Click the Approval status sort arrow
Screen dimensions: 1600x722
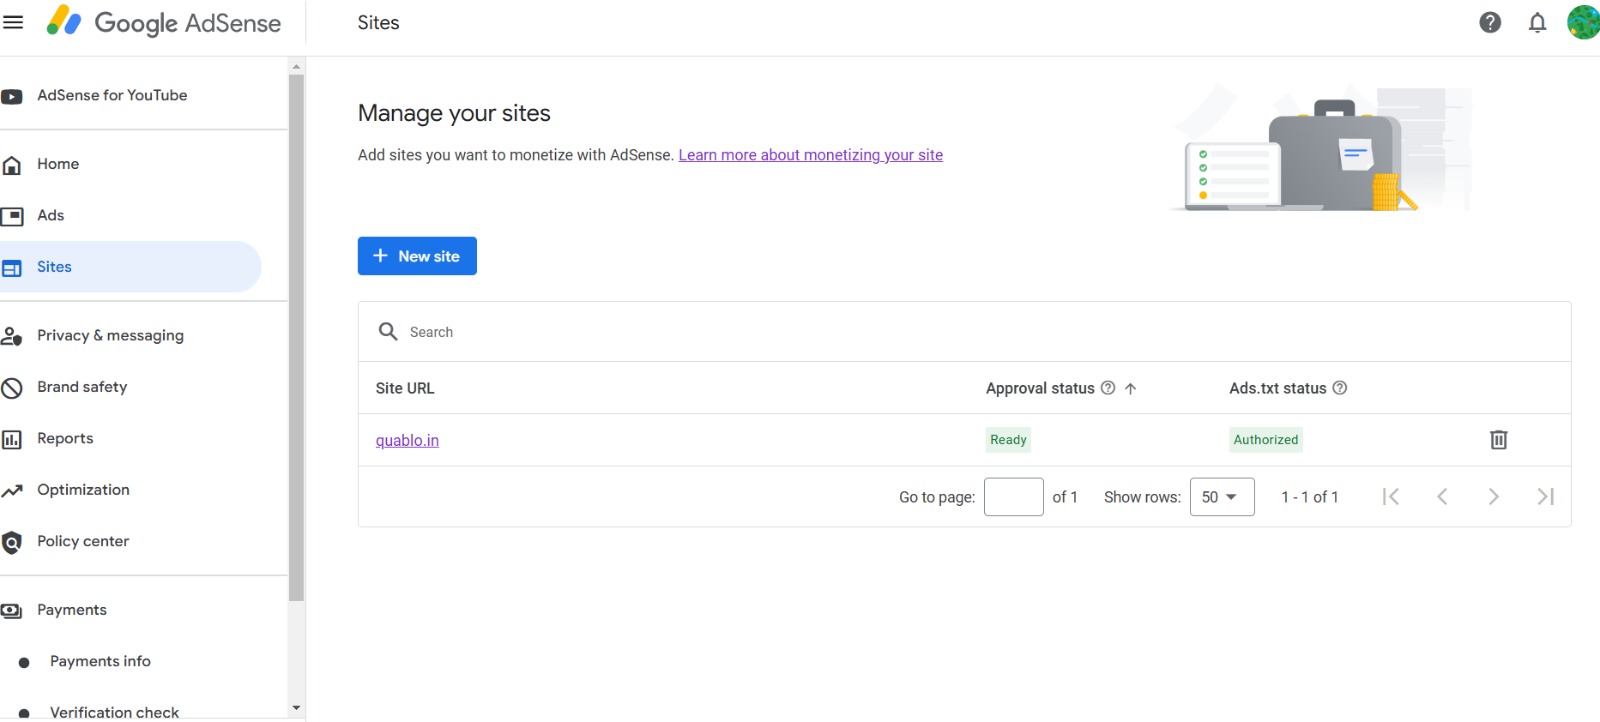1130,388
